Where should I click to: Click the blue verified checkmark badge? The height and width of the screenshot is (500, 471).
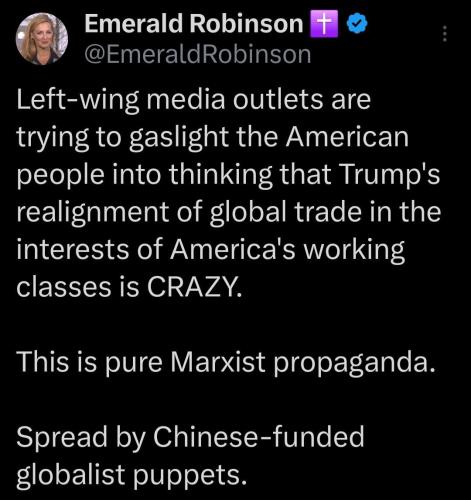coord(357,23)
